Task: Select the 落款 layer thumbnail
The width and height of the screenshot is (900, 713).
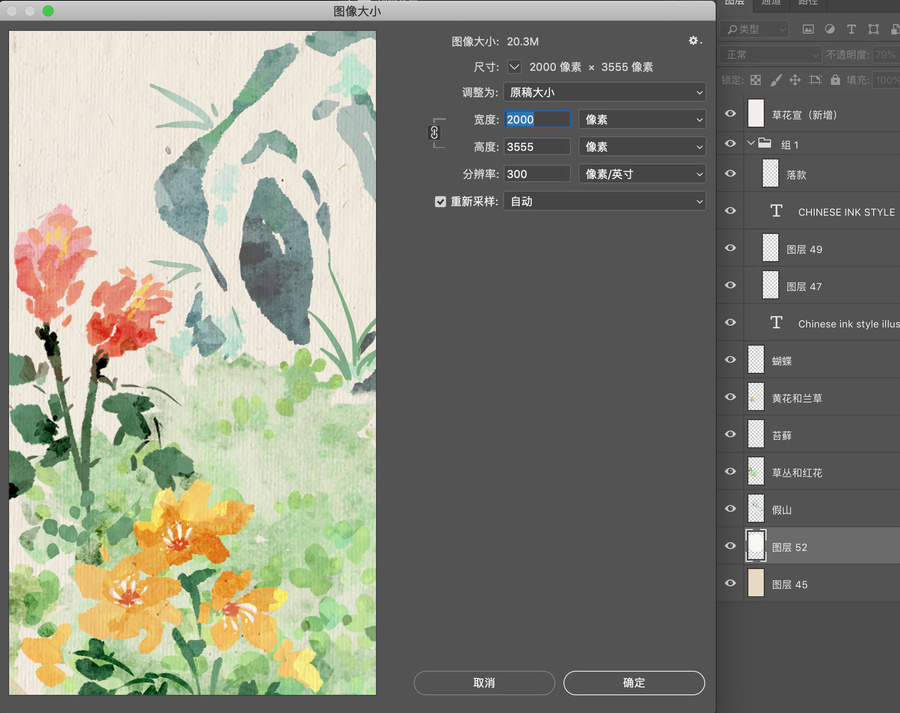Action: [770, 173]
